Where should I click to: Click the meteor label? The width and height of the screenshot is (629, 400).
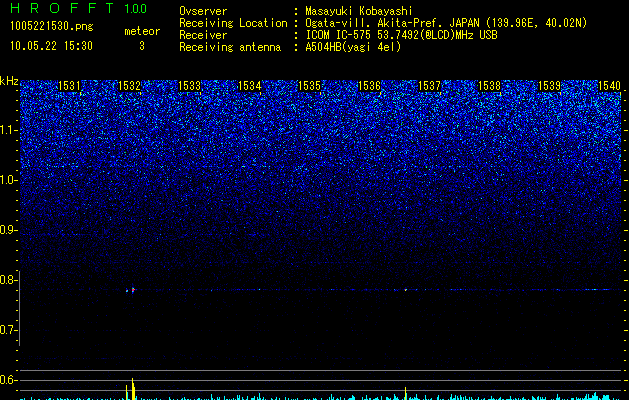(142, 31)
